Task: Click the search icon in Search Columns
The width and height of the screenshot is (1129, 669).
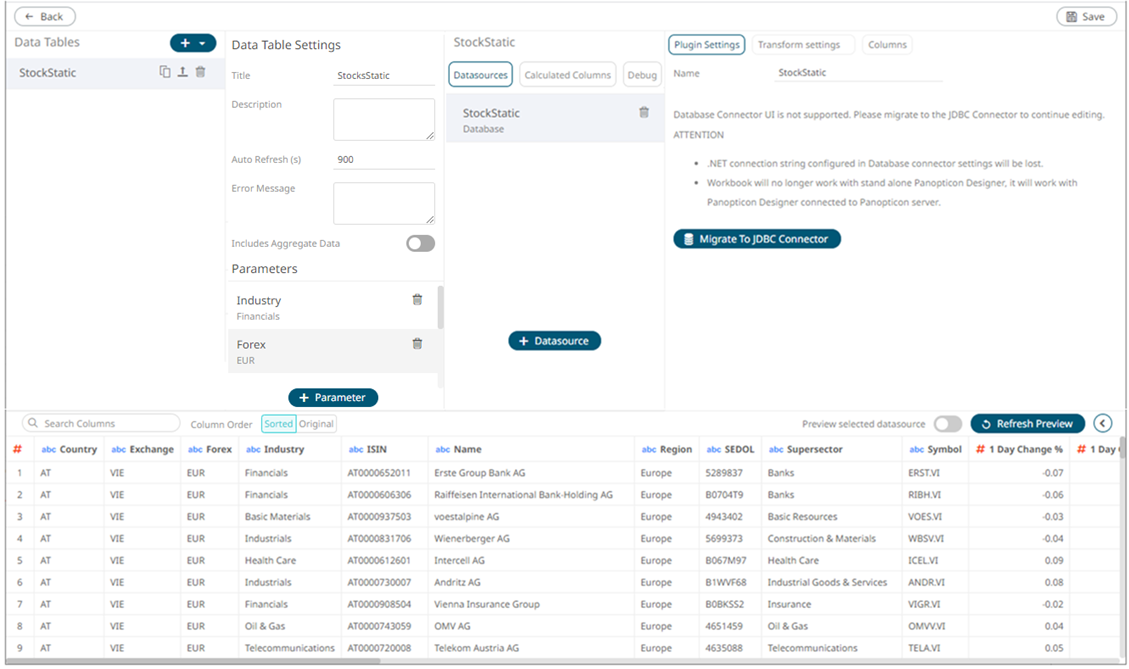Action: point(32,424)
